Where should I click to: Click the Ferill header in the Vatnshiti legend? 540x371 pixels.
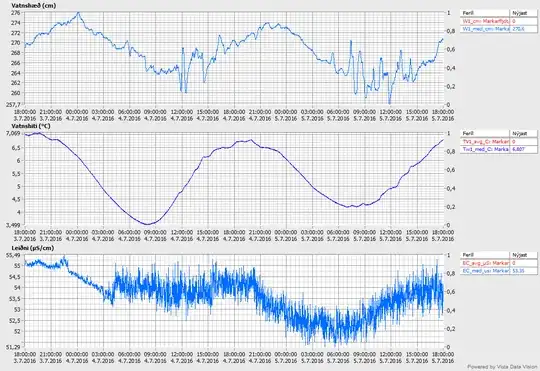pyautogui.click(x=485, y=133)
